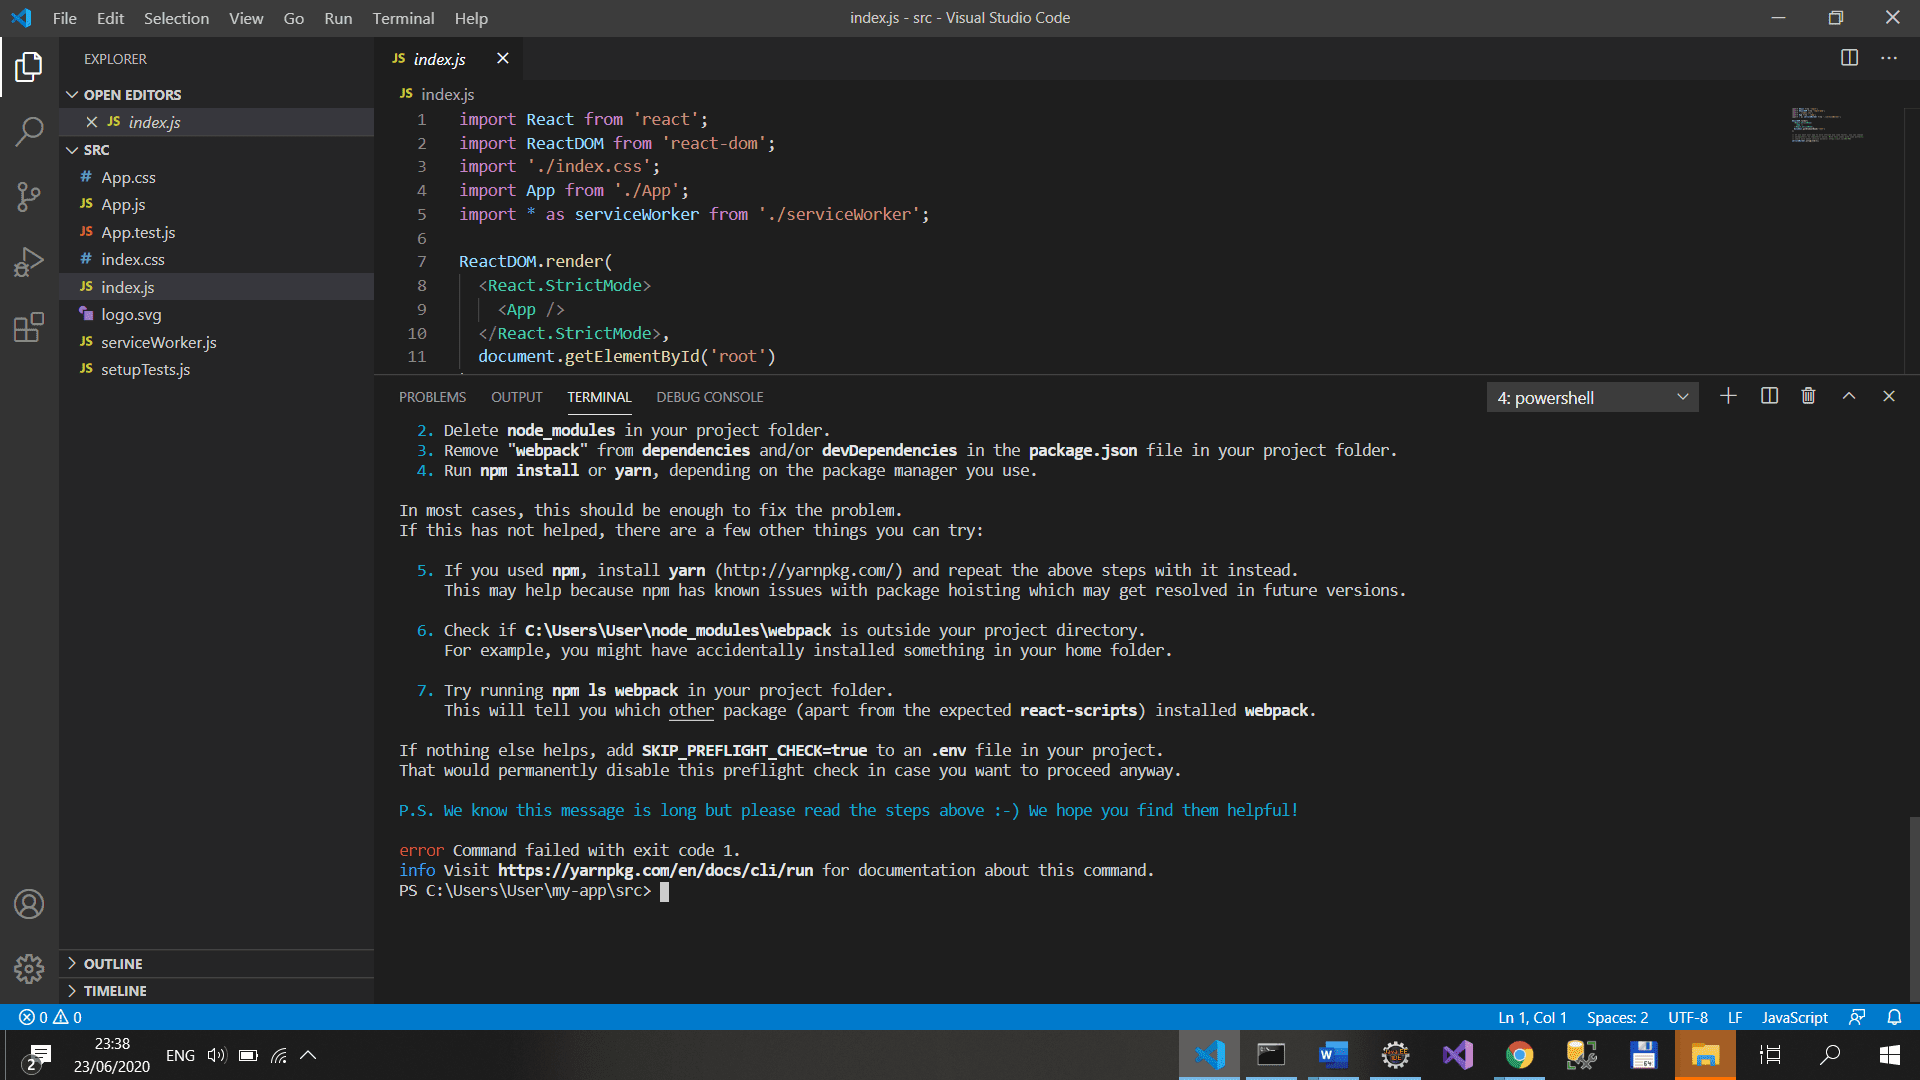
Task: Open Windows taskbar search
Action: coord(1830,1055)
